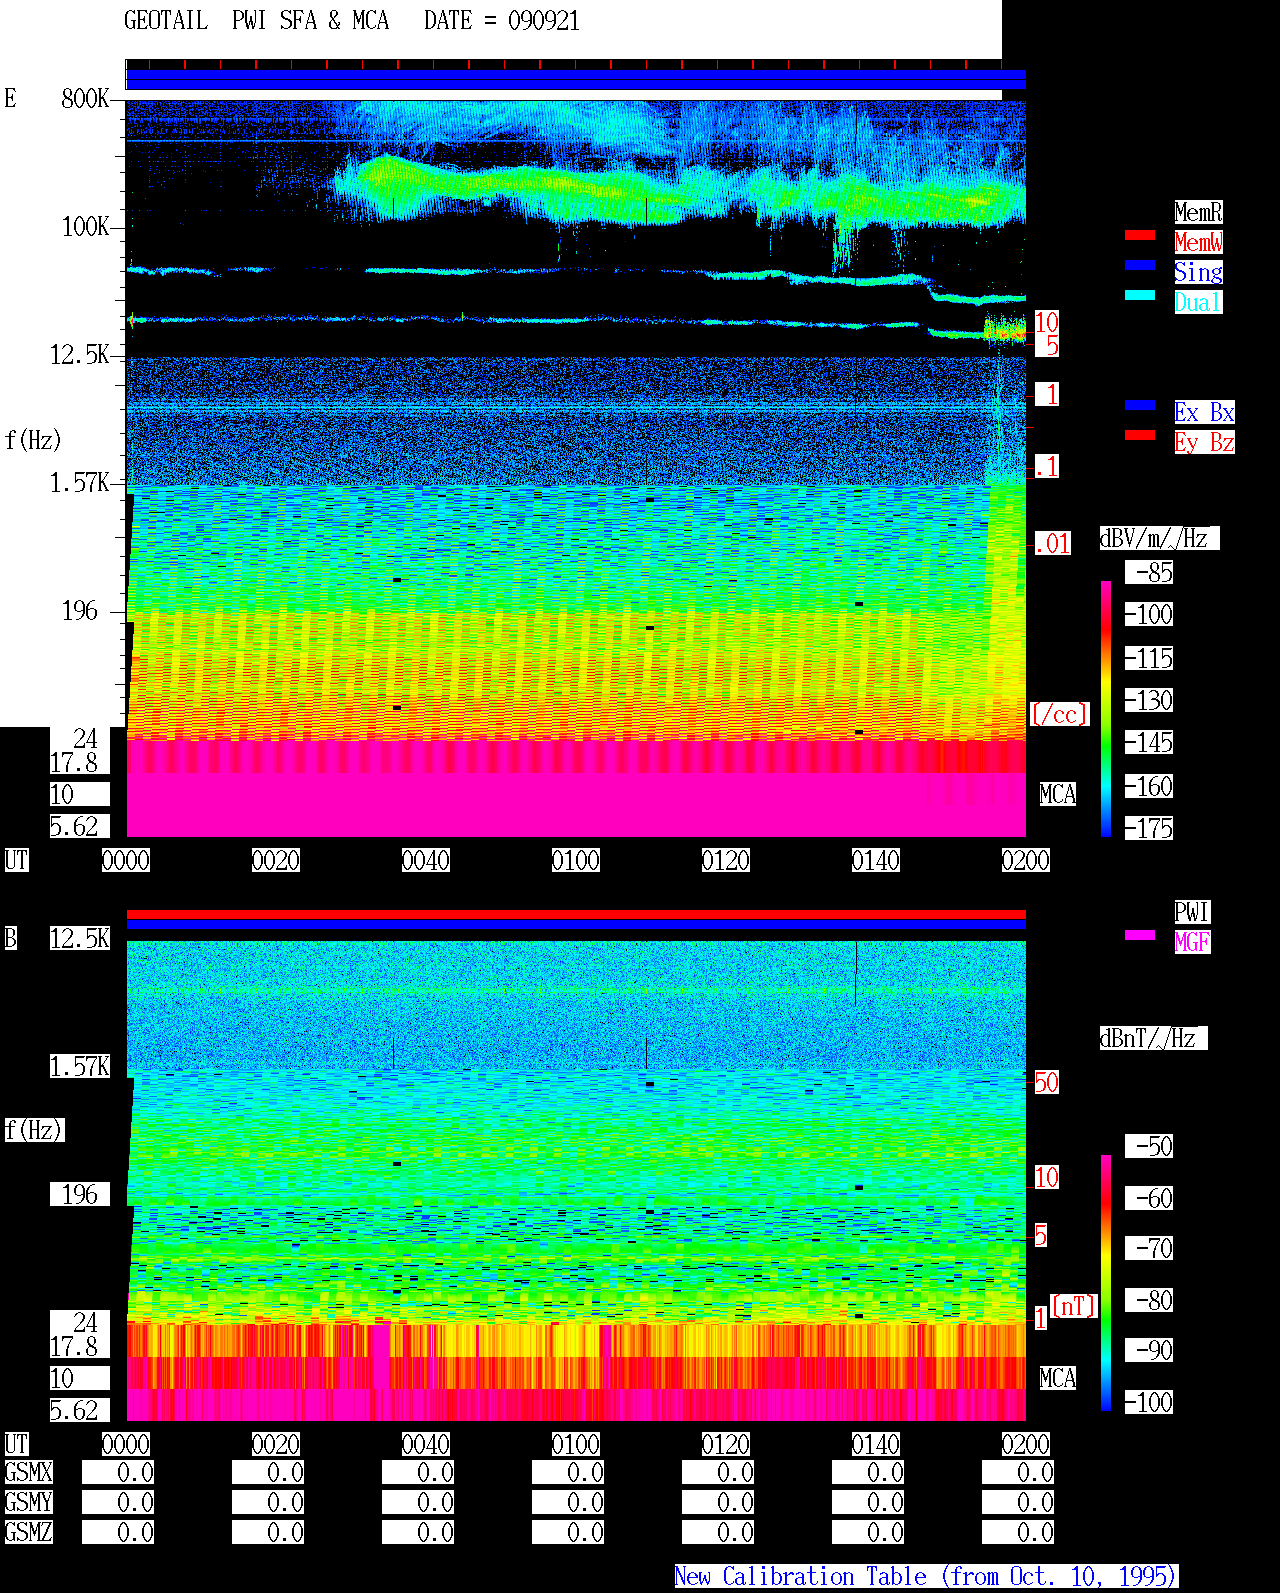The image size is (1280, 1593).
Task: Click the MCA label beside electric panel
Action: point(1058,794)
